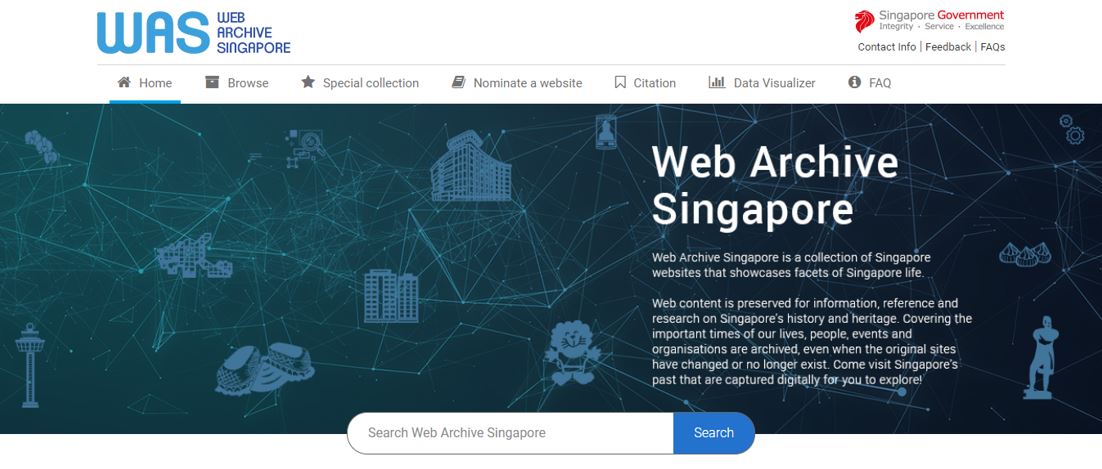Click the WAS Web Archive Singapore logo
Viewport: 1102px width, 469px height.
(193, 32)
